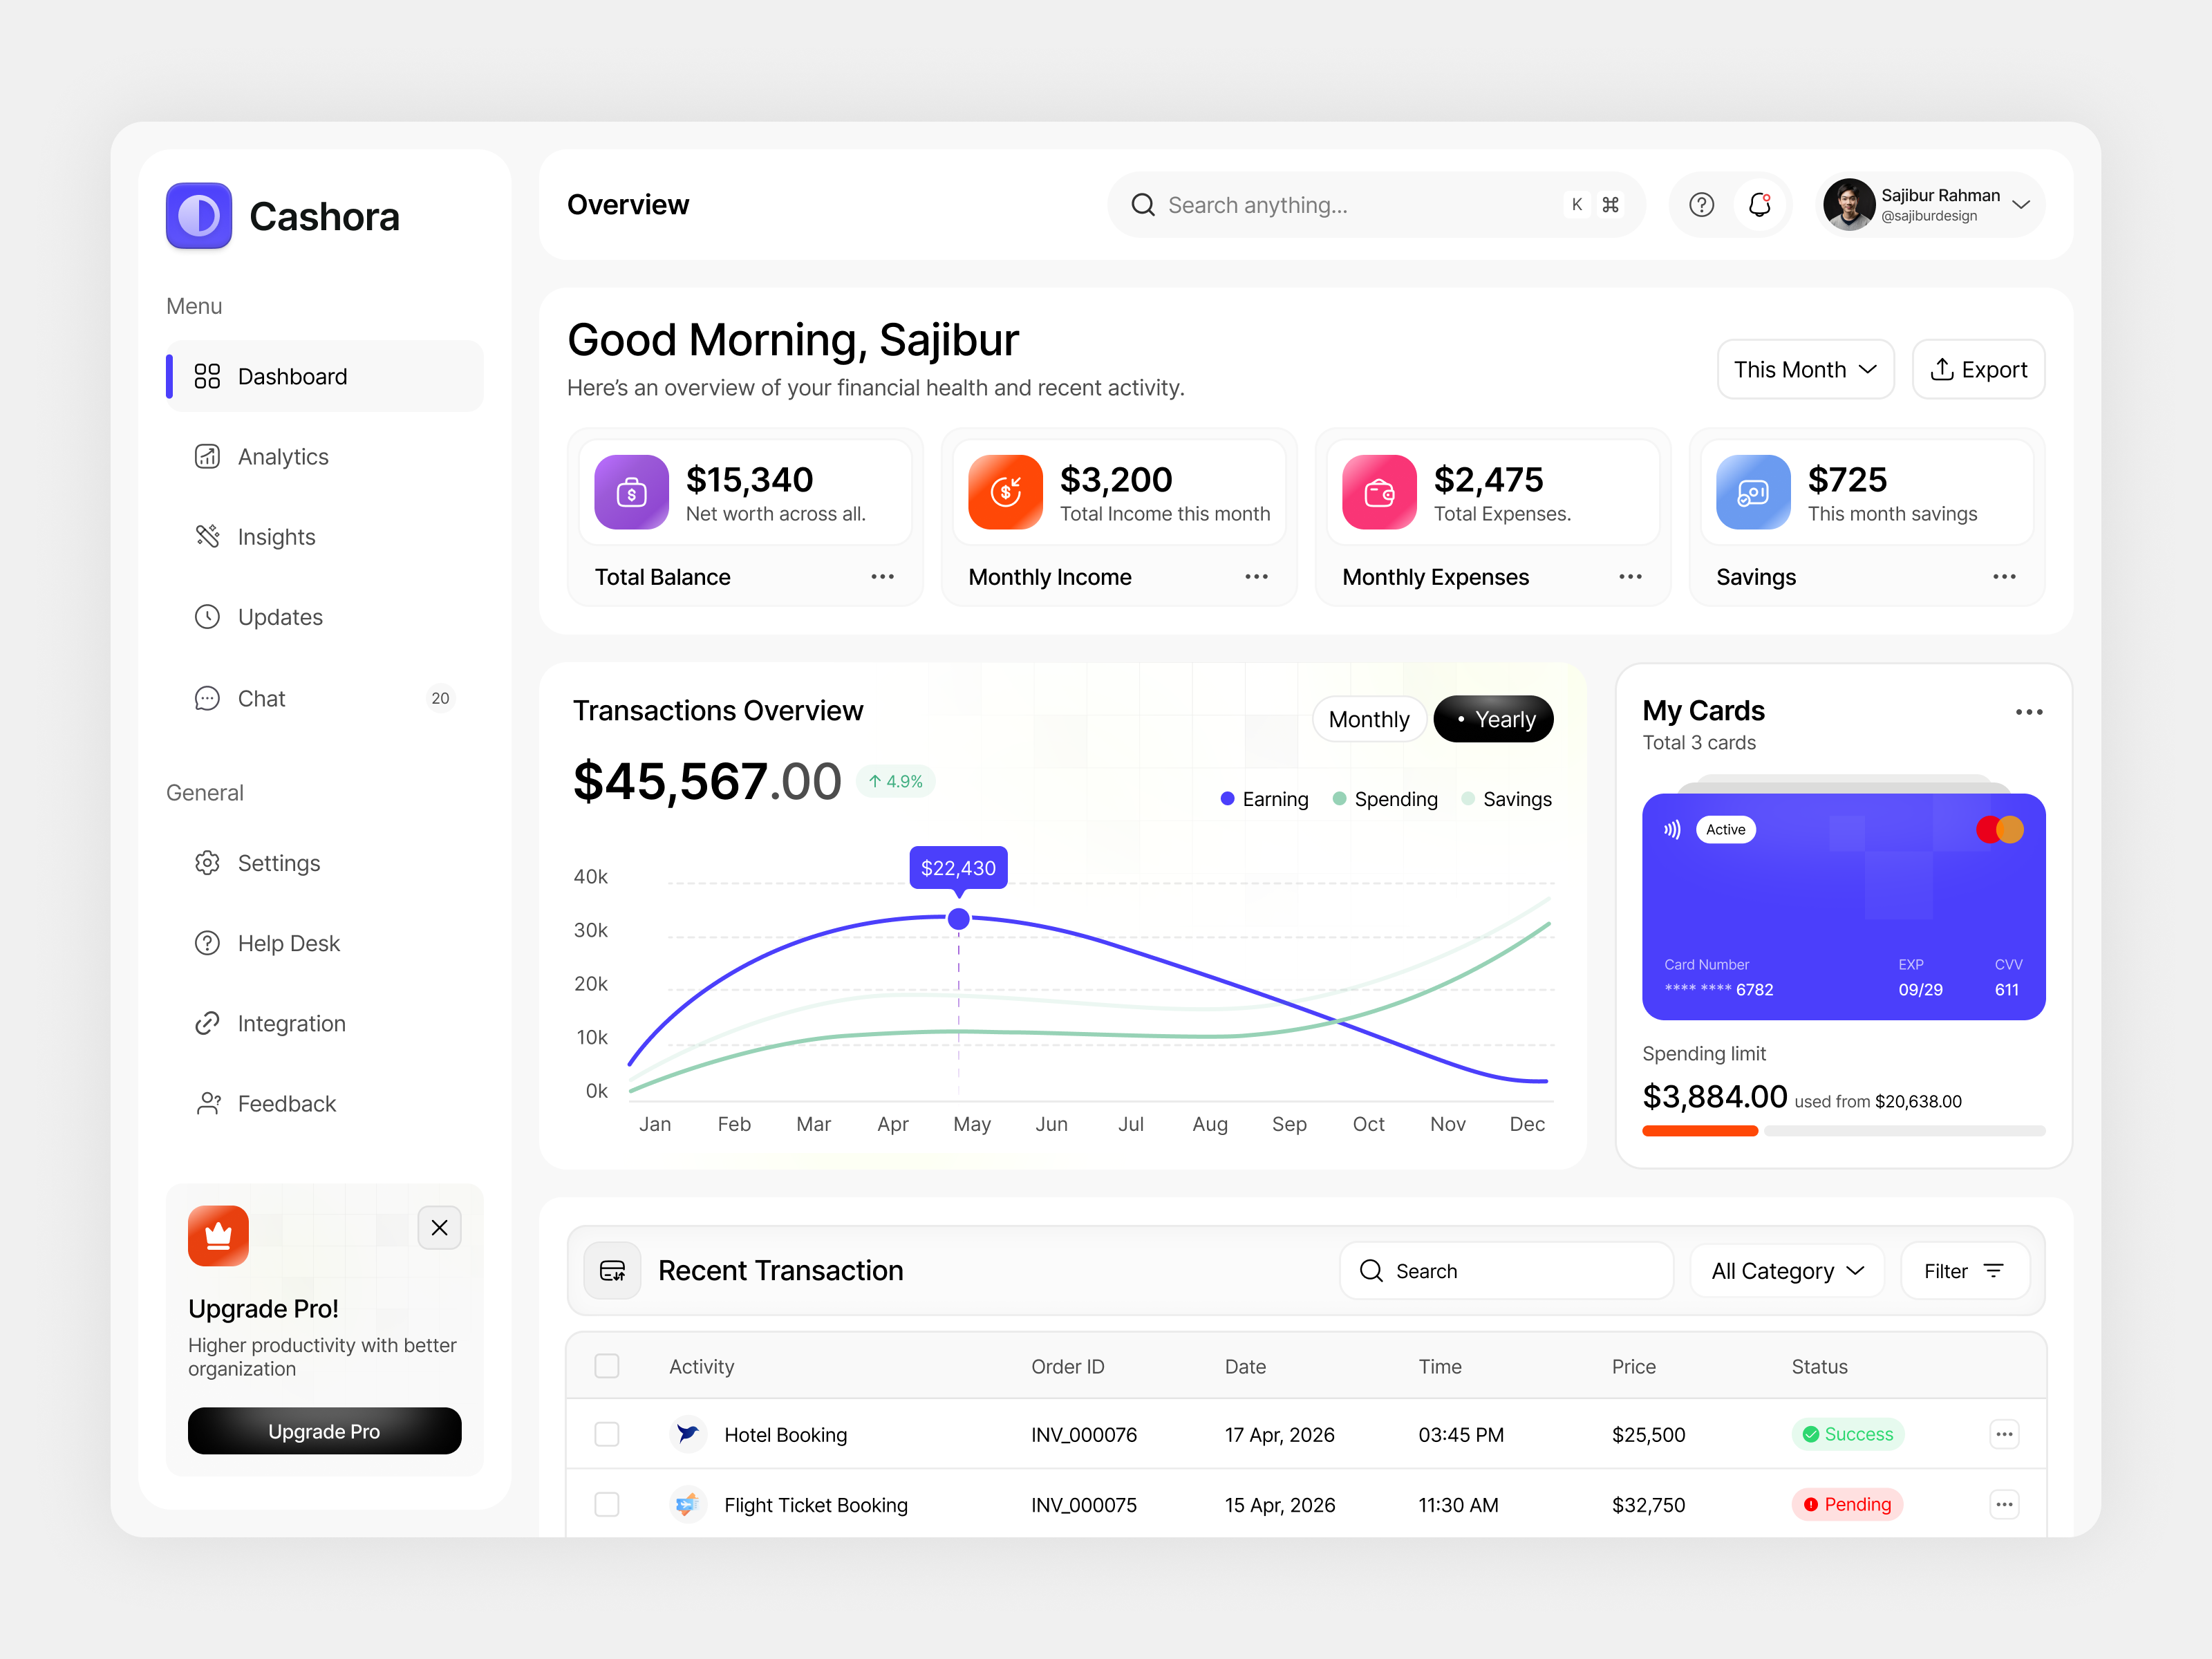This screenshot has height=1659, width=2212.
Task: Export the dashboard overview data
Action: coord(1978,369)
